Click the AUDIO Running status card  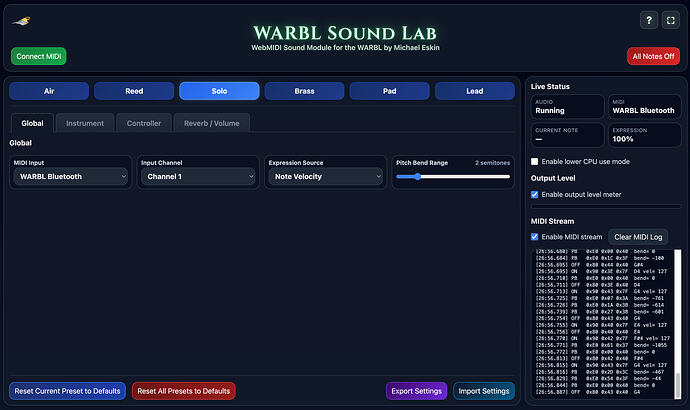pyautogui.click(x=567, y=107)
